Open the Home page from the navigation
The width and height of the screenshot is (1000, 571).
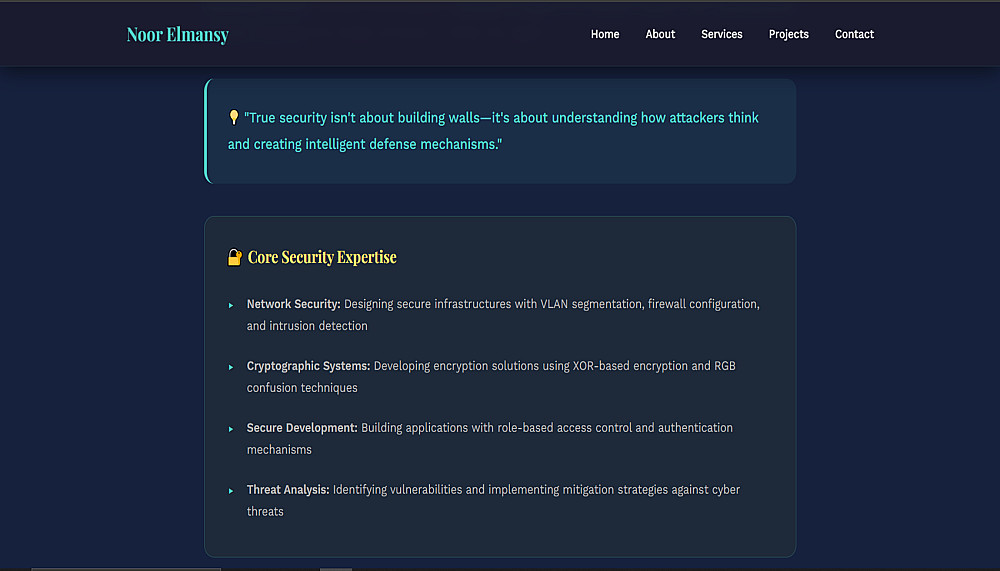click(x=605, y=34)
